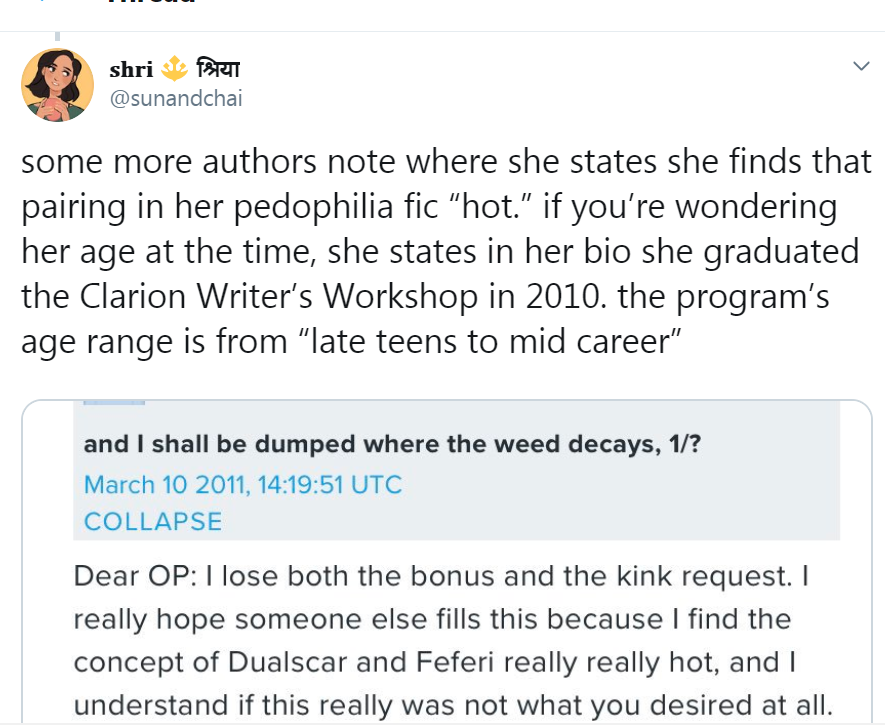Click the small blue bar atop quoted image
The image size is (885, 725).
point(114,403)
